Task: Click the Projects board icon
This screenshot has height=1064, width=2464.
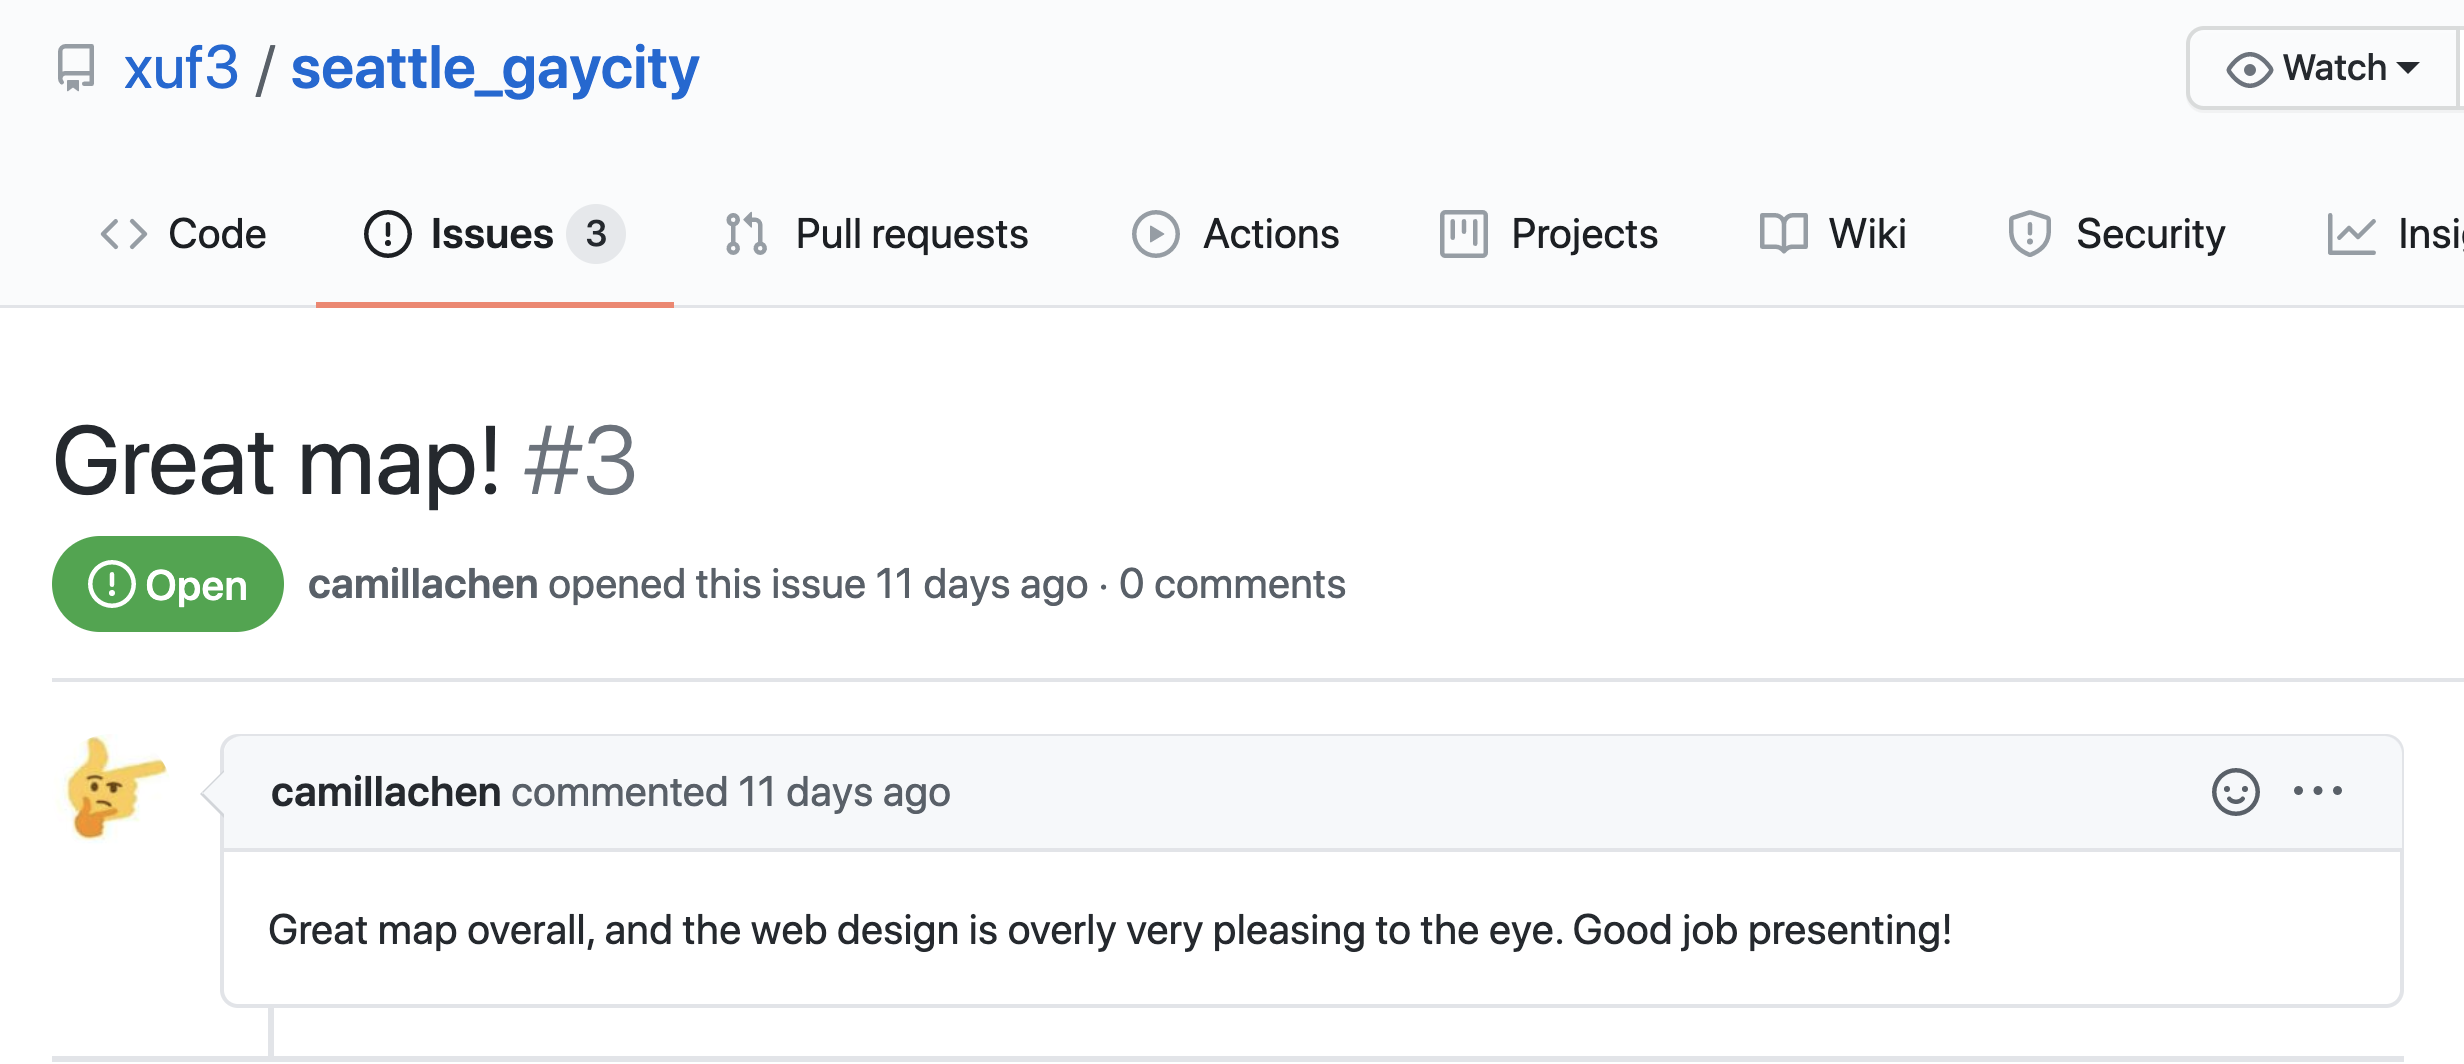Action: [x=1464, y=234]
